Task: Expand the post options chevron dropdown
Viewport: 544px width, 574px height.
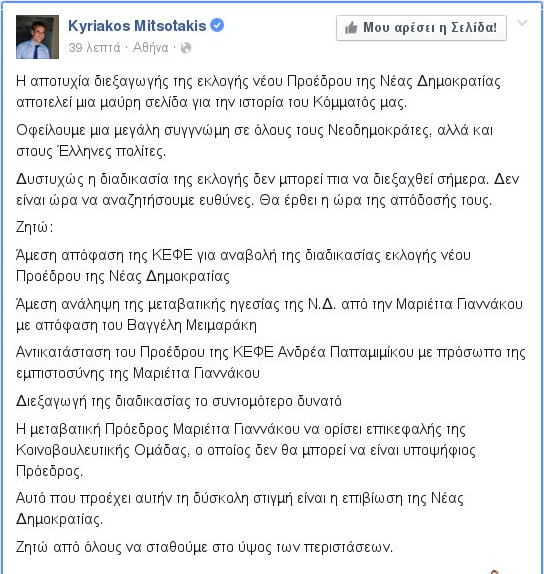Action: click(522, 23)
